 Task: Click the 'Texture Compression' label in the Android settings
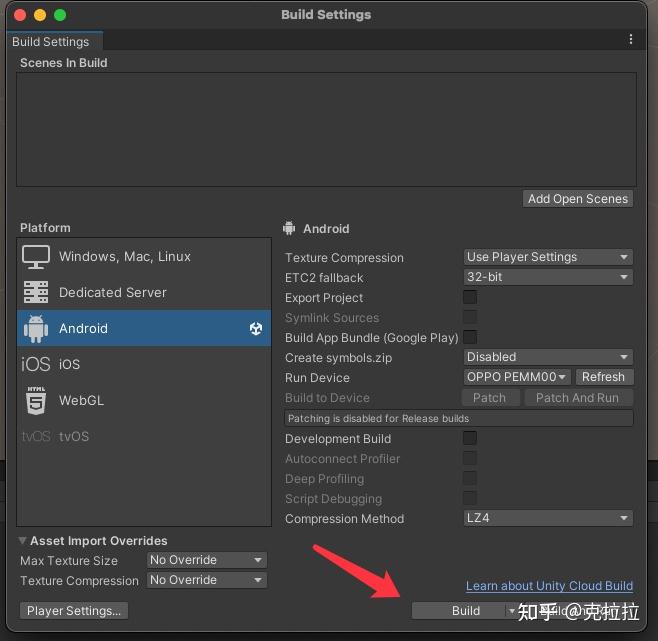(x=344, y=257)
